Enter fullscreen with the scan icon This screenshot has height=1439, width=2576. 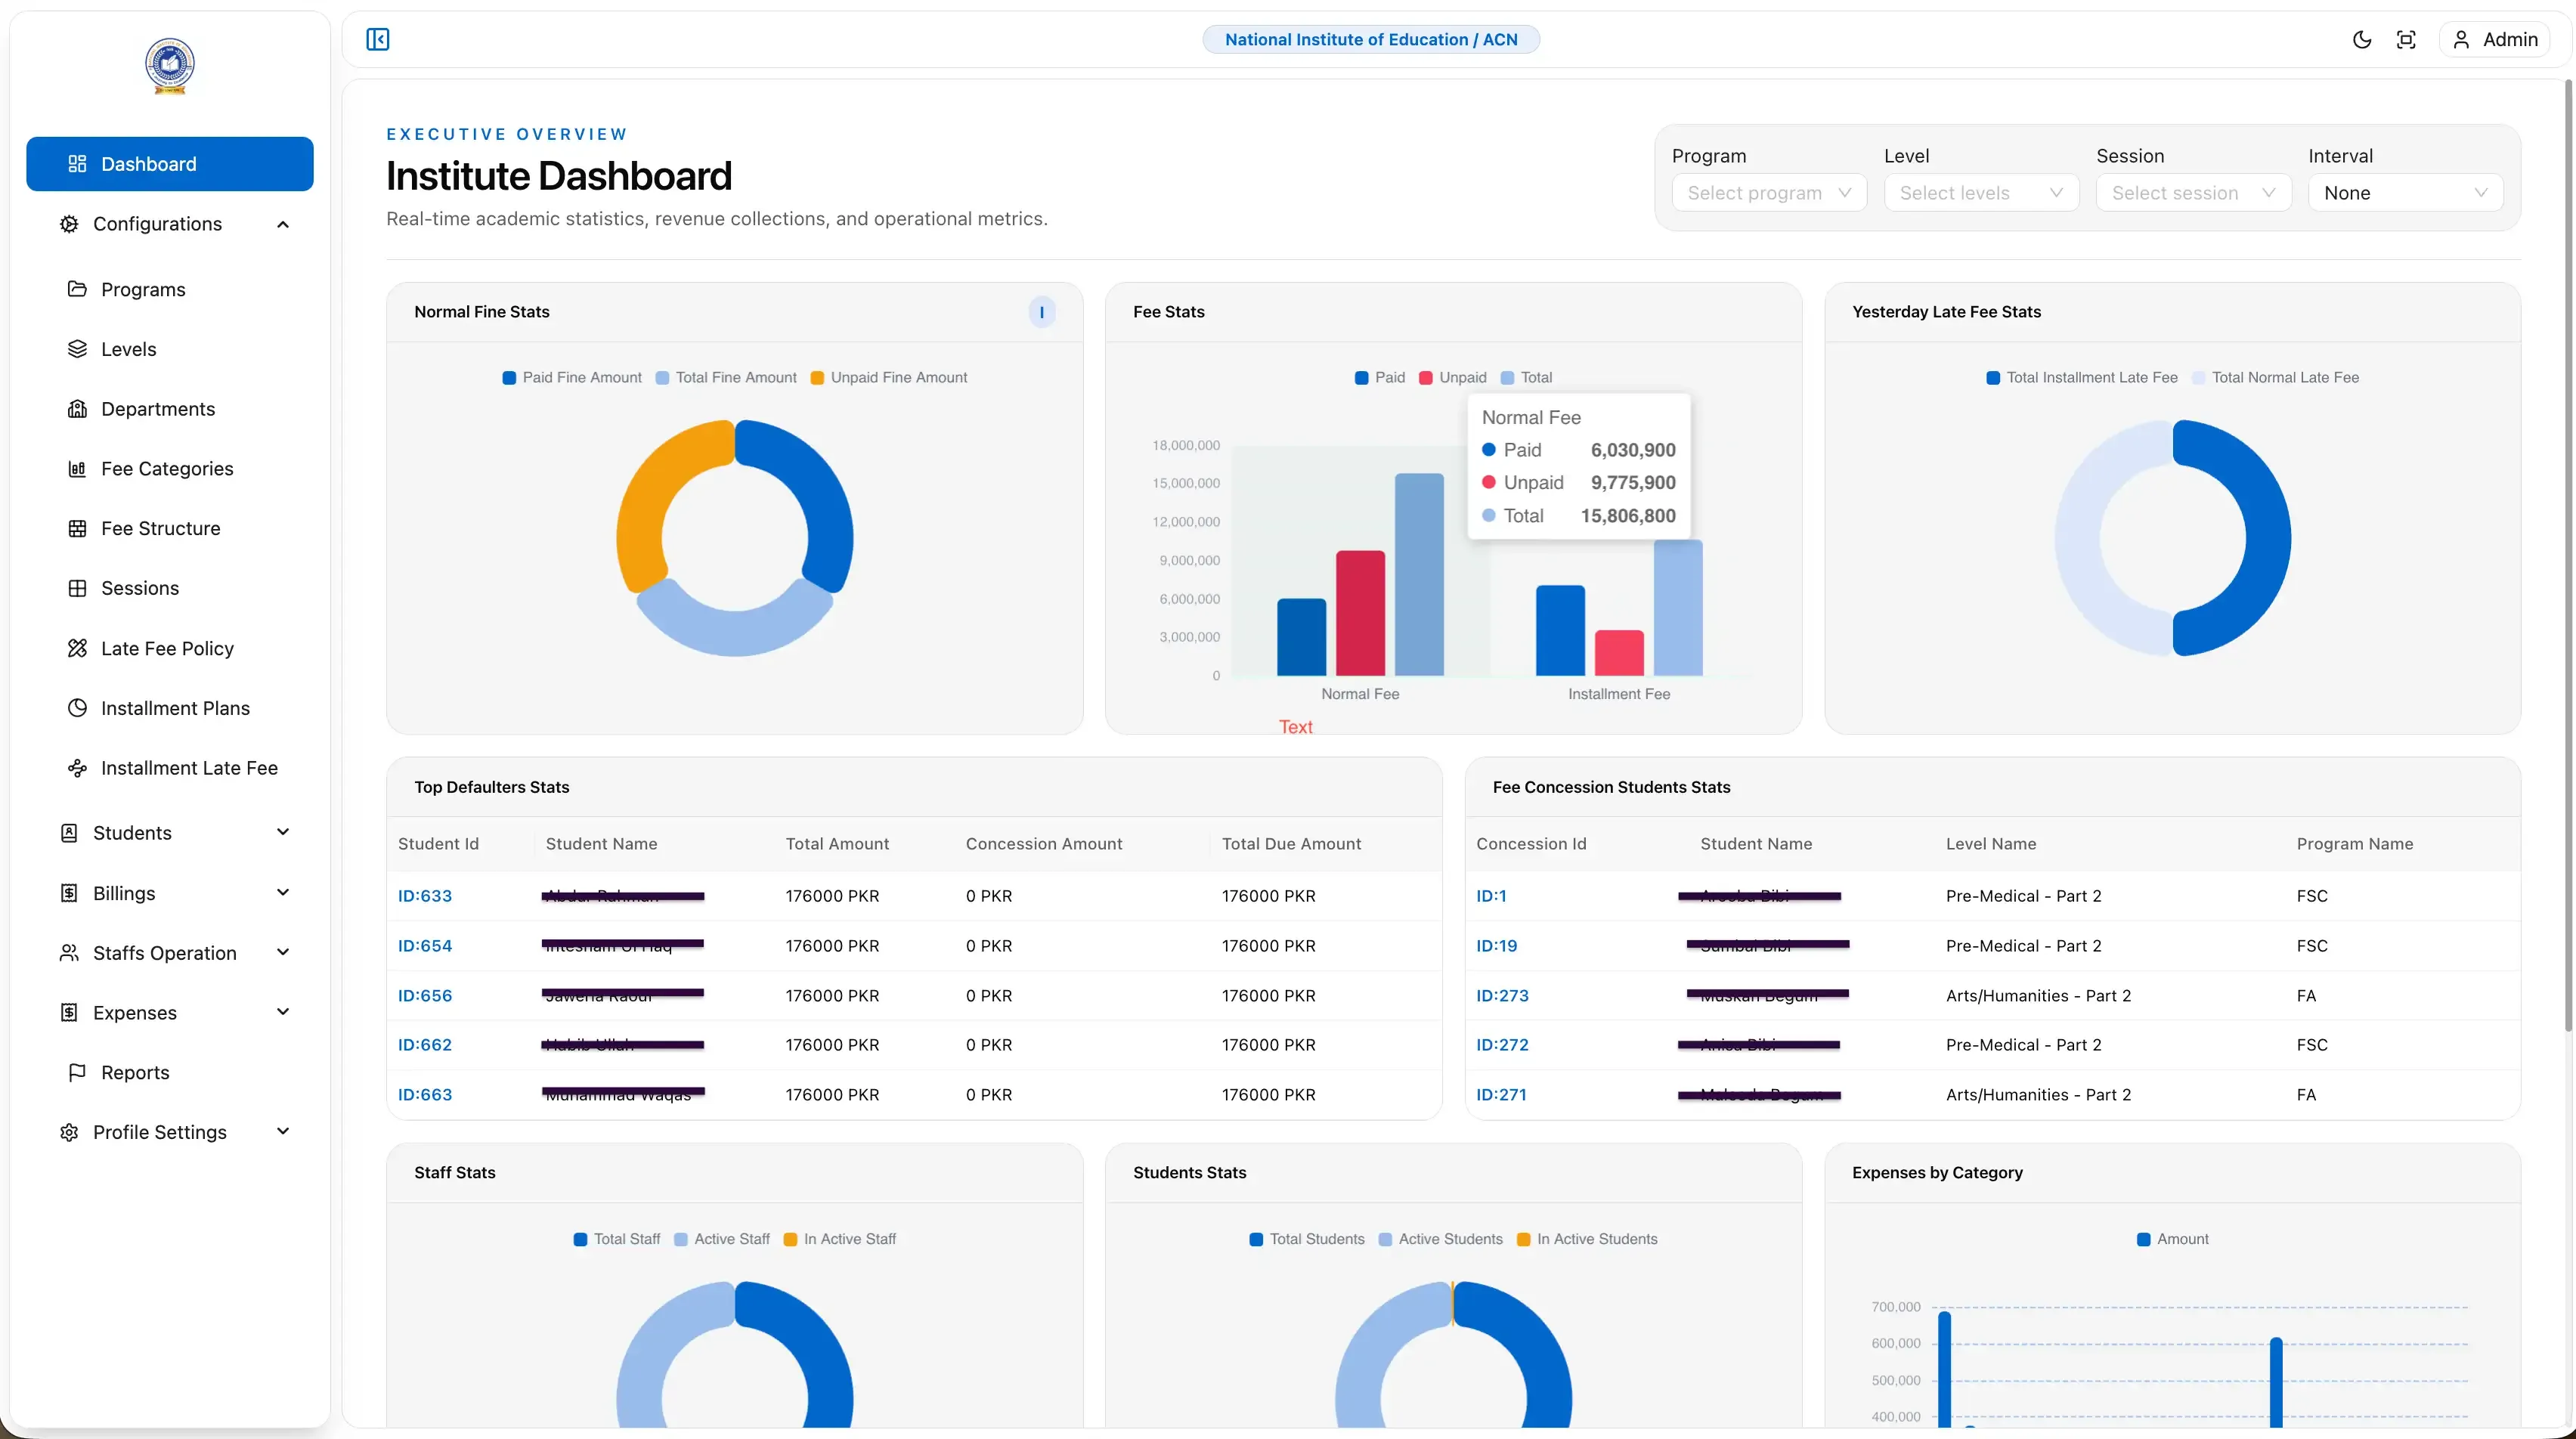2406,40
